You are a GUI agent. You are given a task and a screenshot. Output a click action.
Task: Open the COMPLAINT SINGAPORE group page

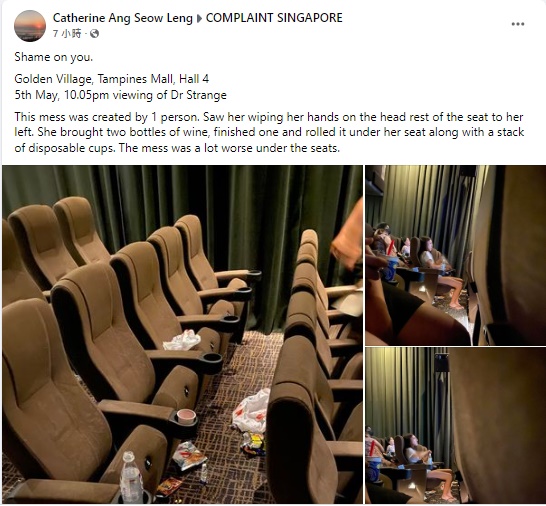click(274, 18)
